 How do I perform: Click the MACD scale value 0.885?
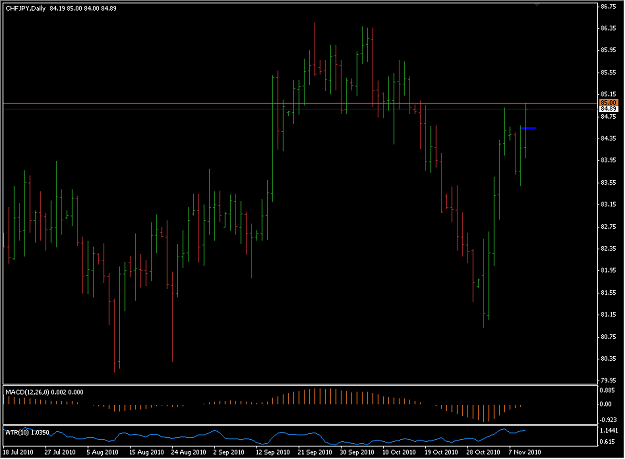tap(606, 390)
